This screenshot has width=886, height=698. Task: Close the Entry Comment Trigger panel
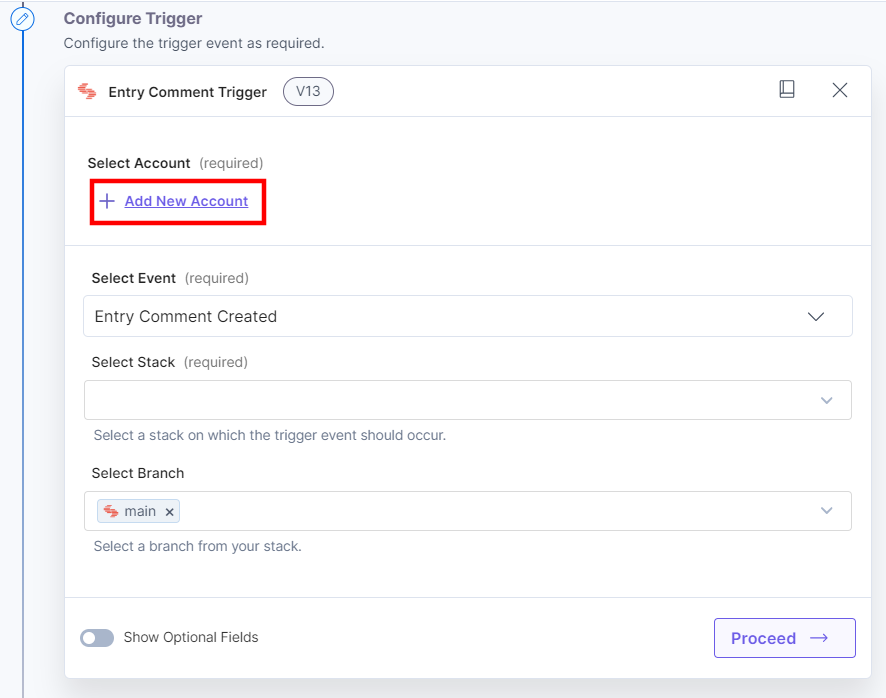coord(840,89)
